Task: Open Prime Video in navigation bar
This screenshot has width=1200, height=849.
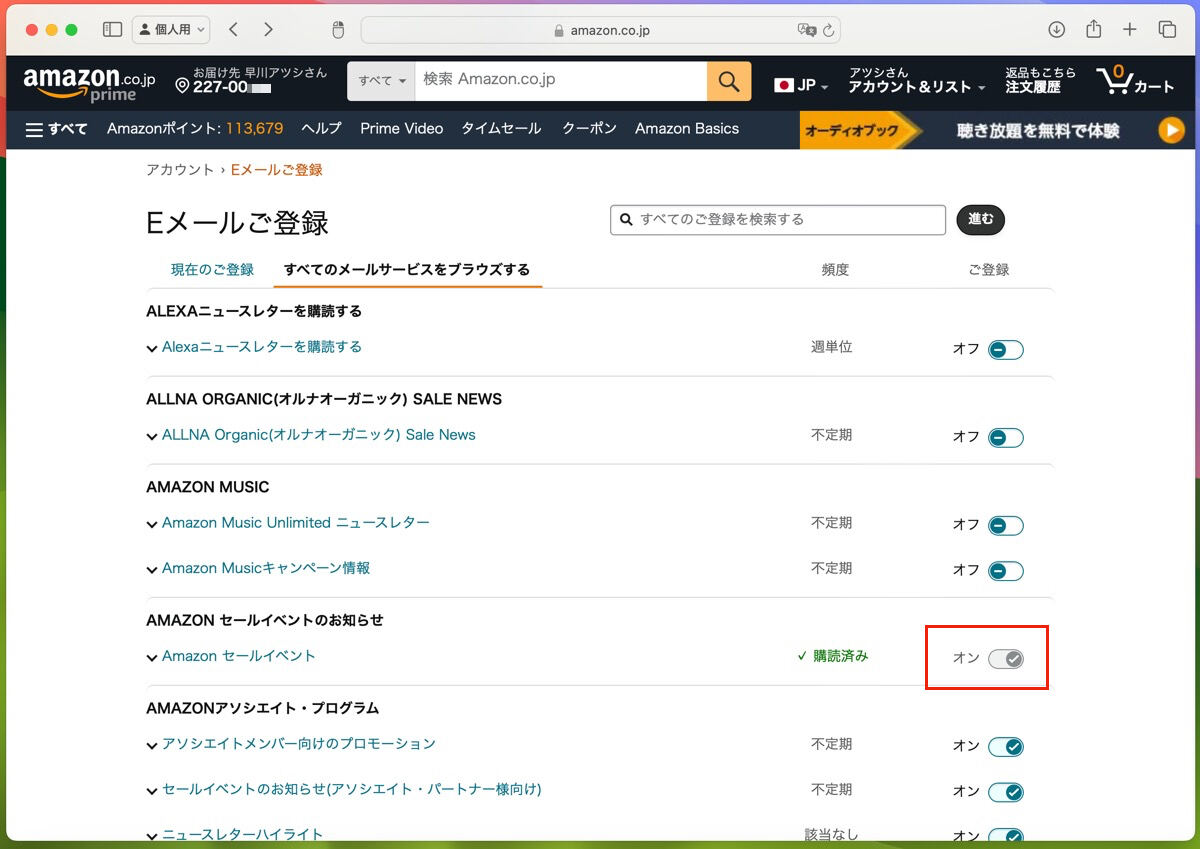Action: pyautogui.click(x=402, y=129)
